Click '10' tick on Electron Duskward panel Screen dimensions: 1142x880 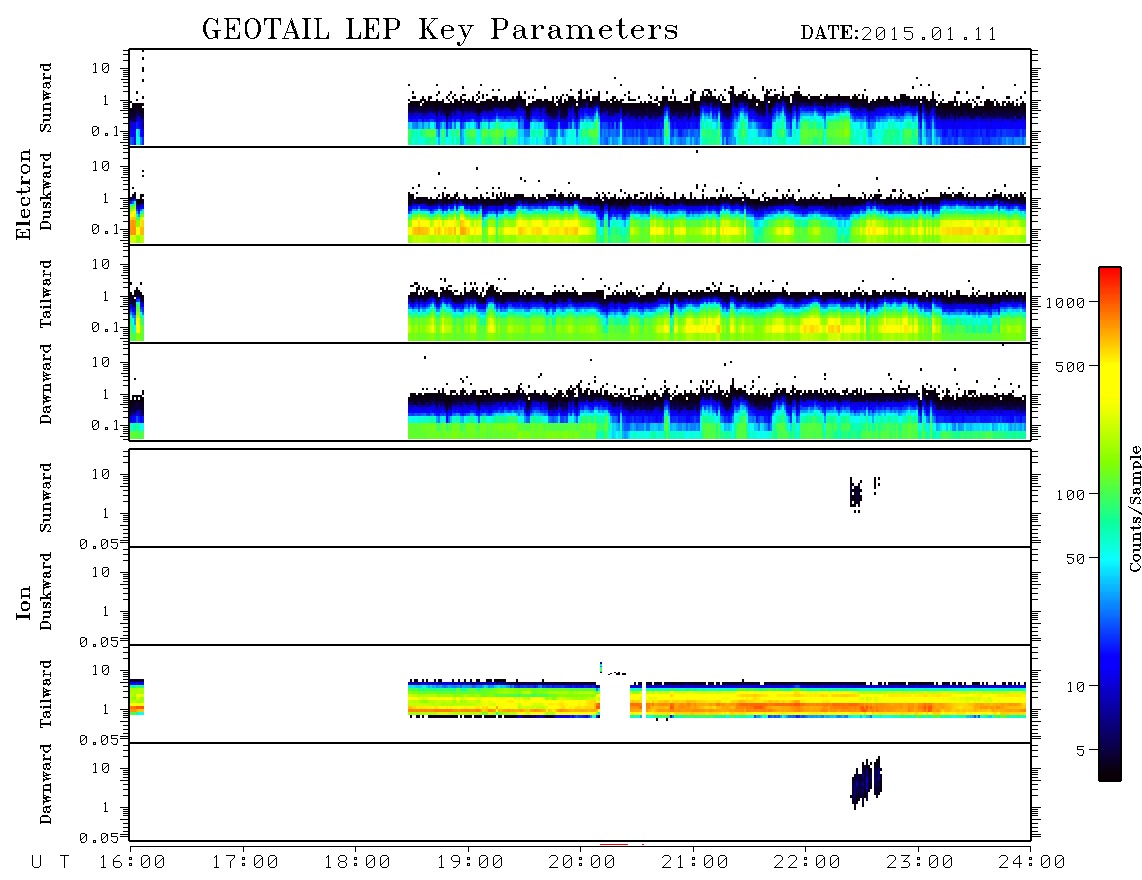[x=101, y=166]
